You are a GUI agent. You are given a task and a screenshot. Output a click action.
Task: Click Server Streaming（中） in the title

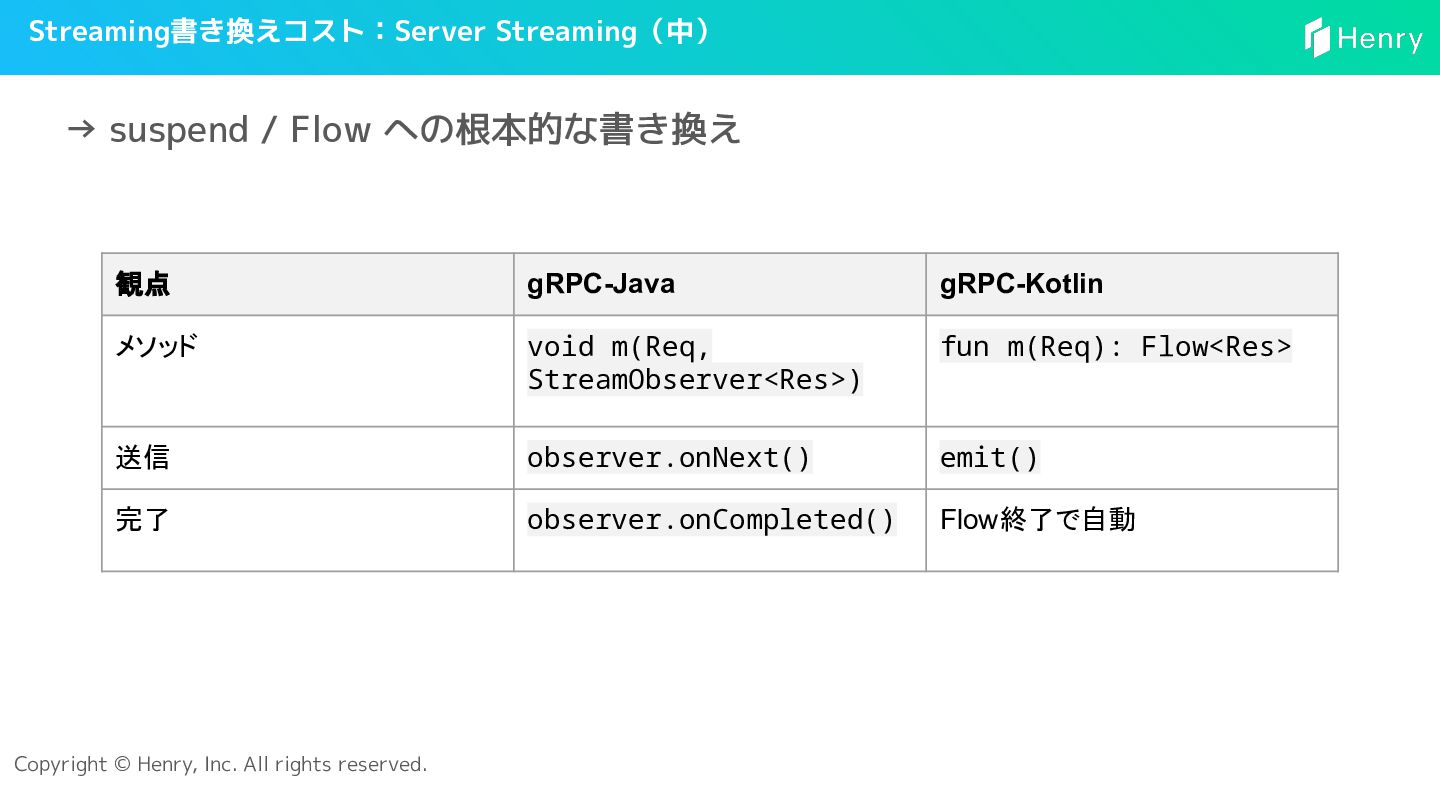point(553,32)
